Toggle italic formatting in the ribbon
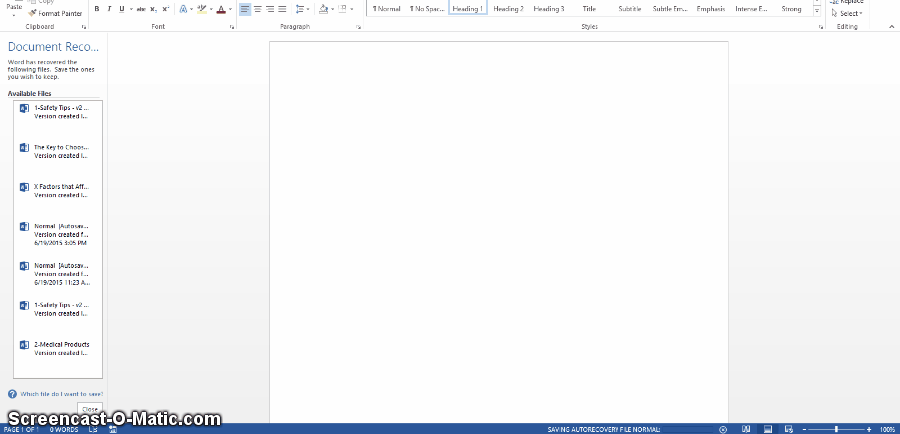The image size is (900, 434). click(109, 9)
